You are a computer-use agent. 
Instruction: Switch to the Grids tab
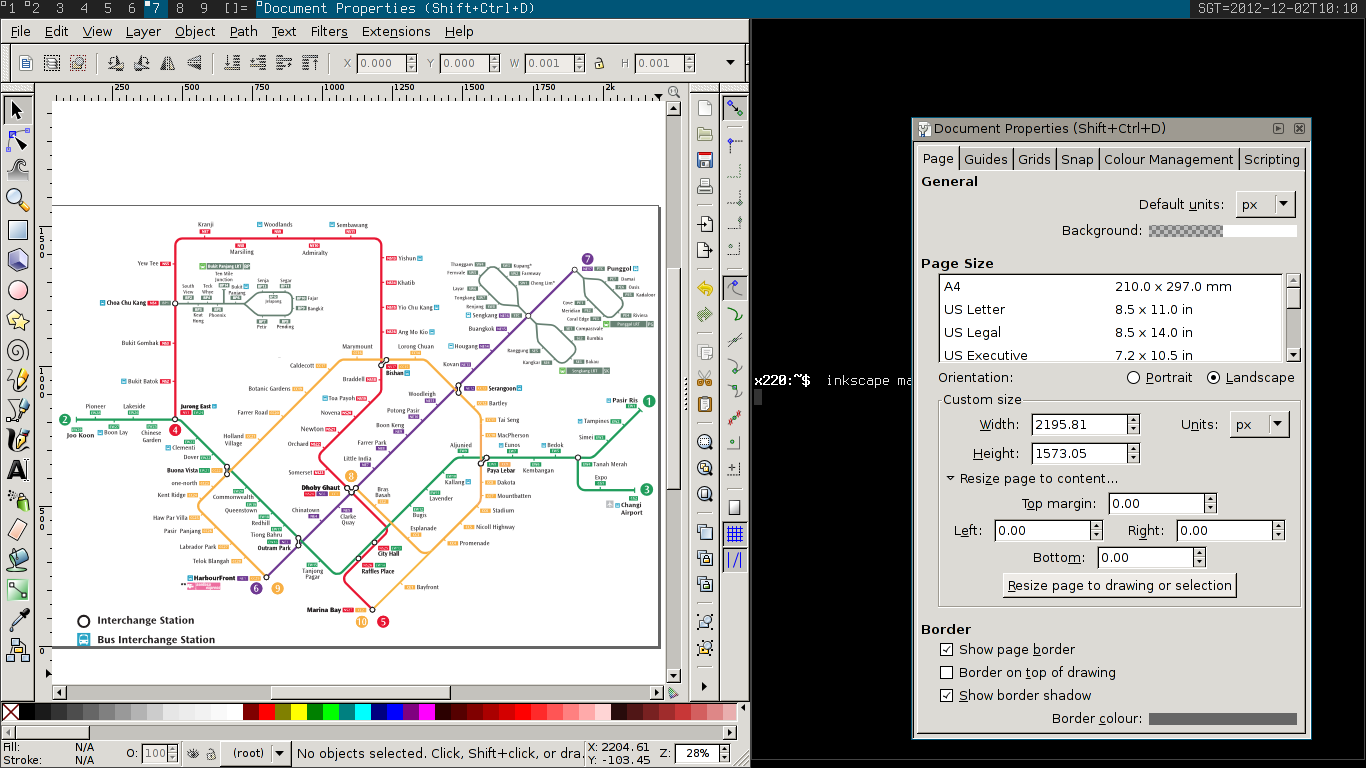pyautogui.click(x=1034, y=158)
